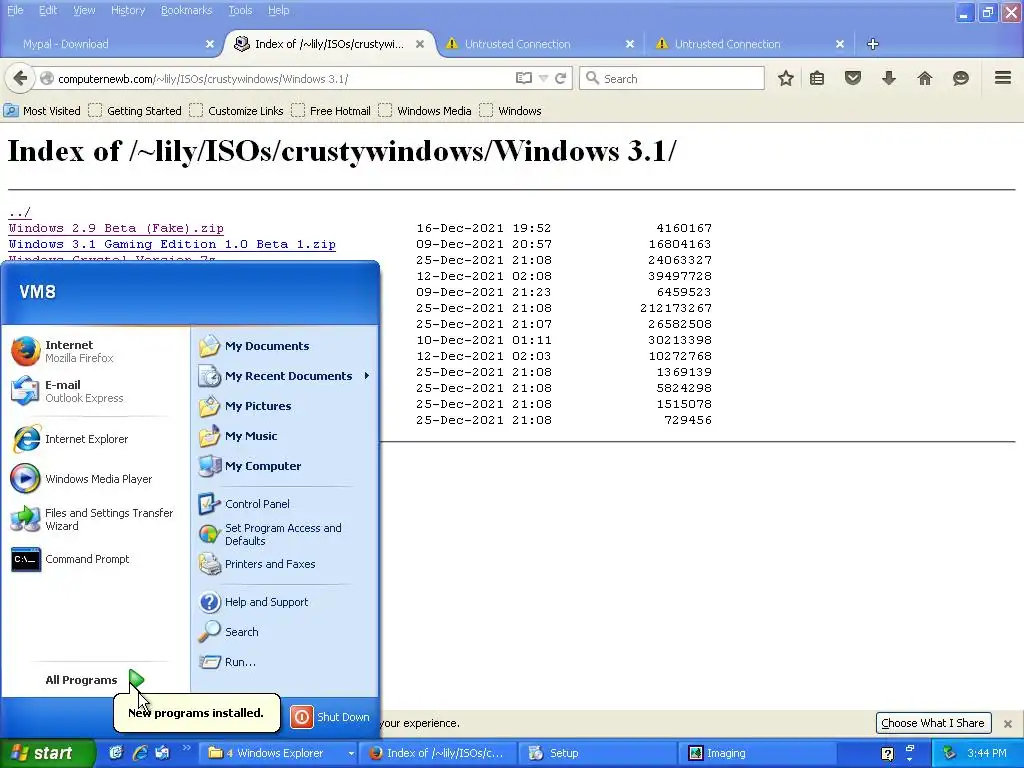
Task: Click the Shut Down button
Action: point(331,716)
